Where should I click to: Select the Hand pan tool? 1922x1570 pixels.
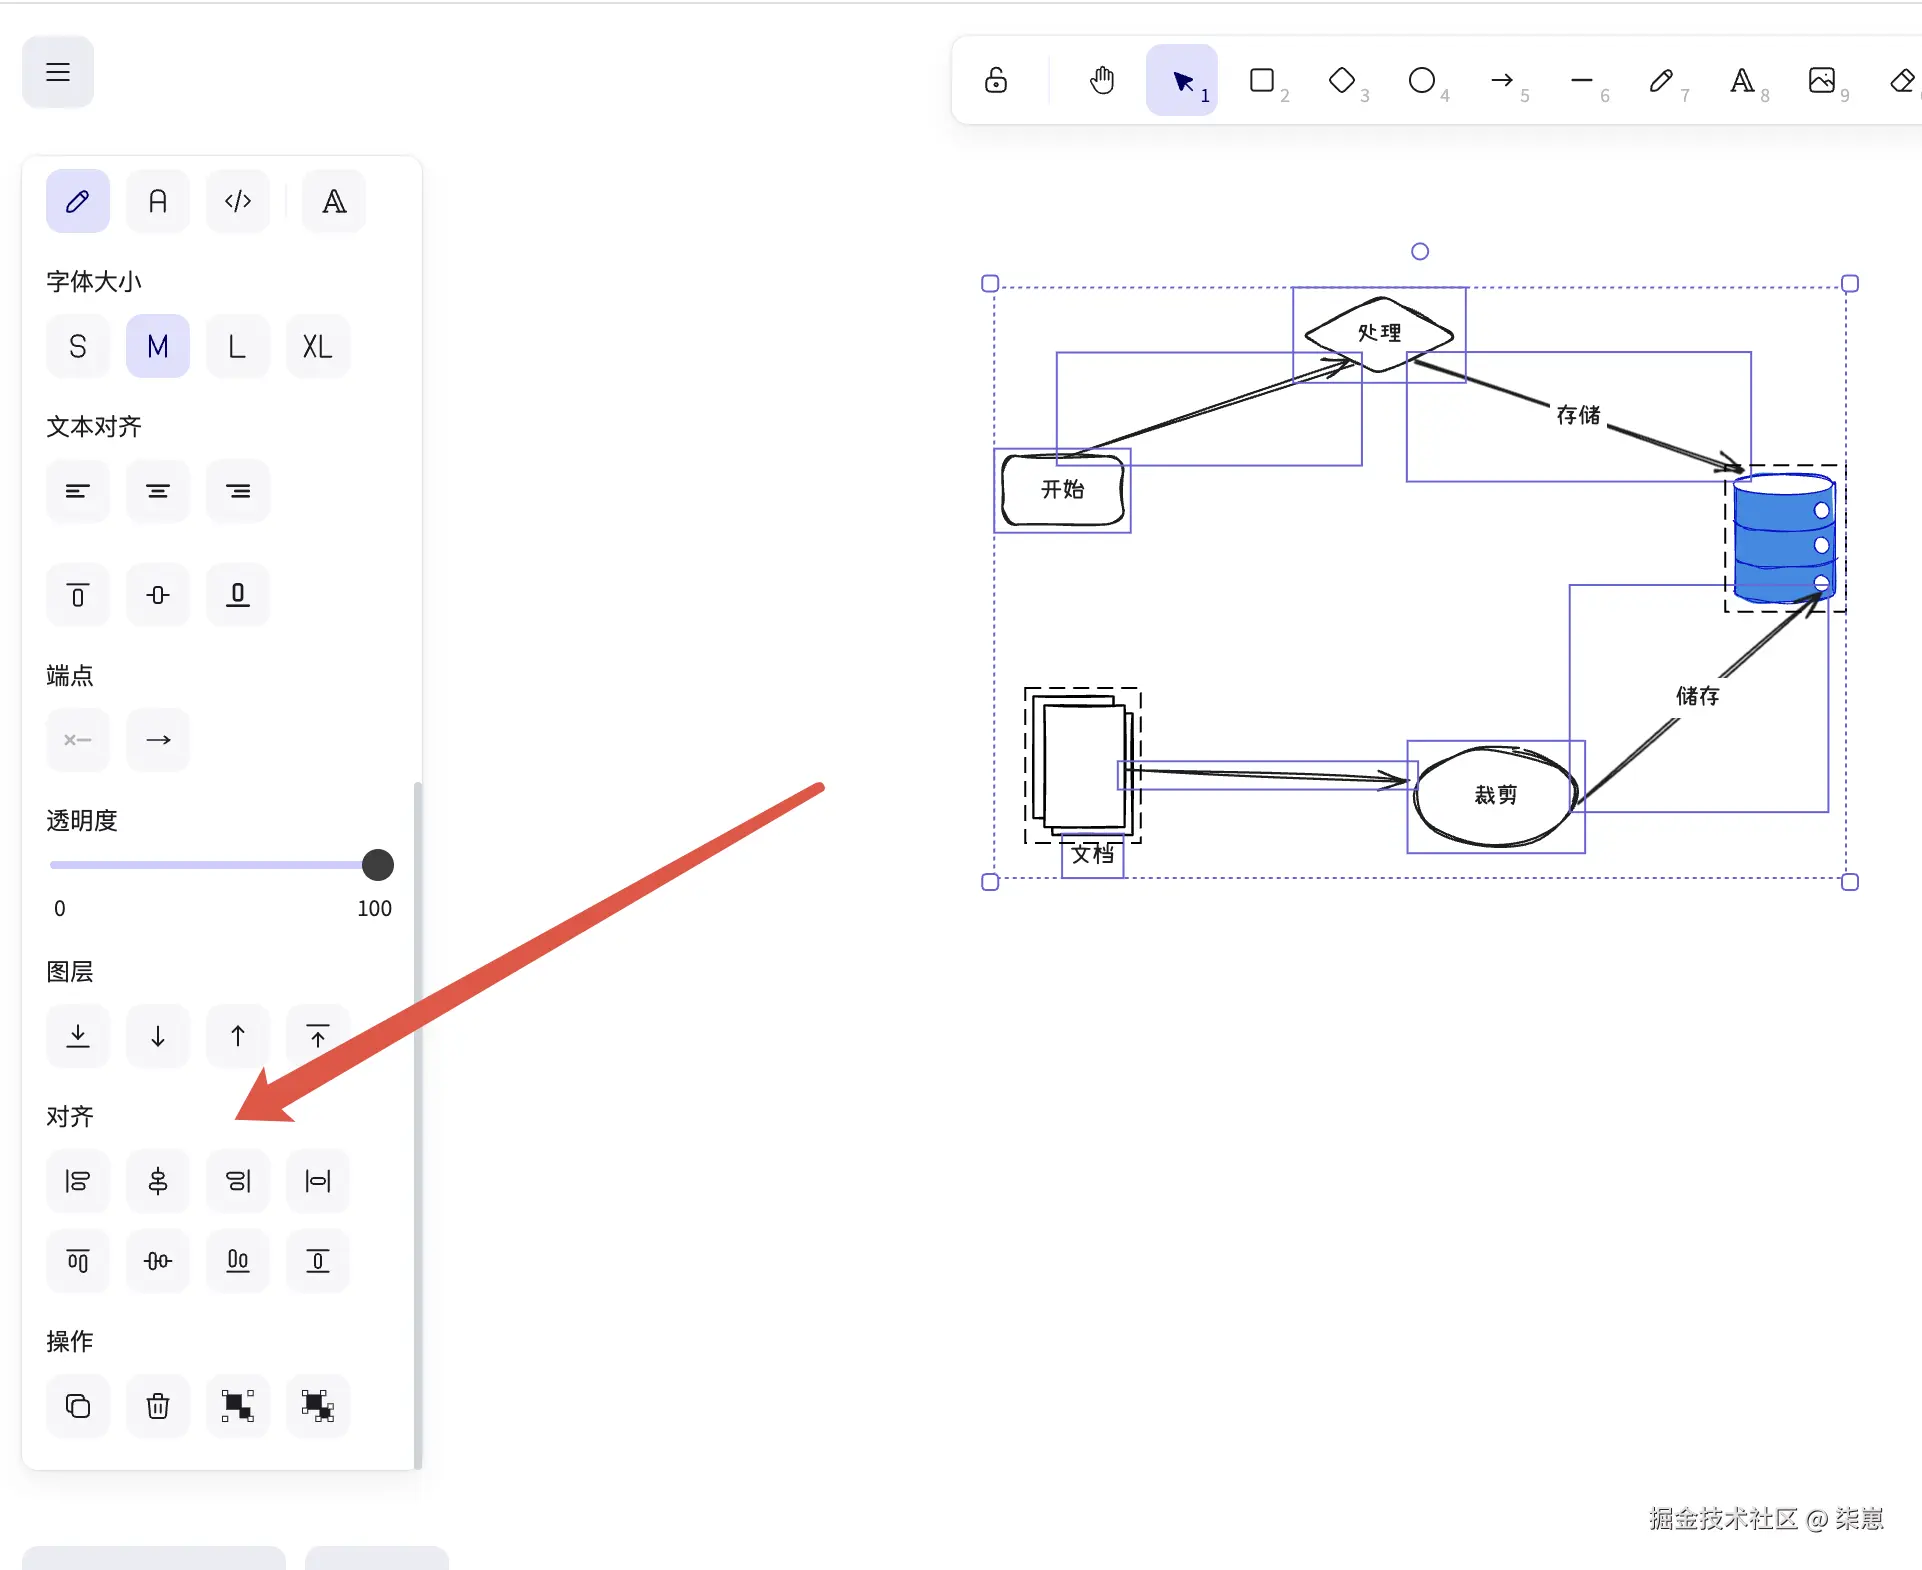click(x=1102, y=80)
